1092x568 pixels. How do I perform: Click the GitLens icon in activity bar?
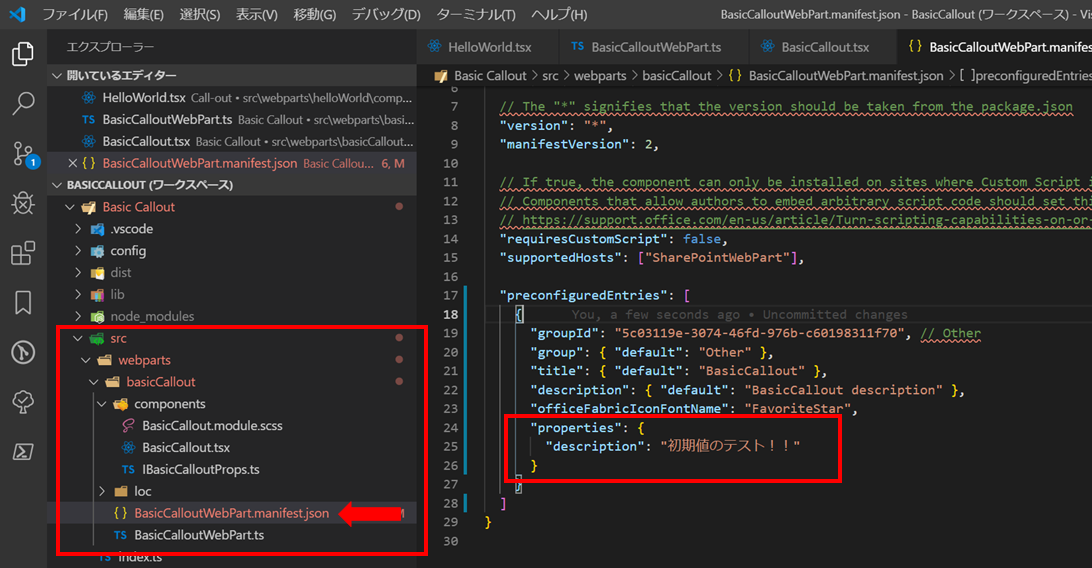point(22,352)
